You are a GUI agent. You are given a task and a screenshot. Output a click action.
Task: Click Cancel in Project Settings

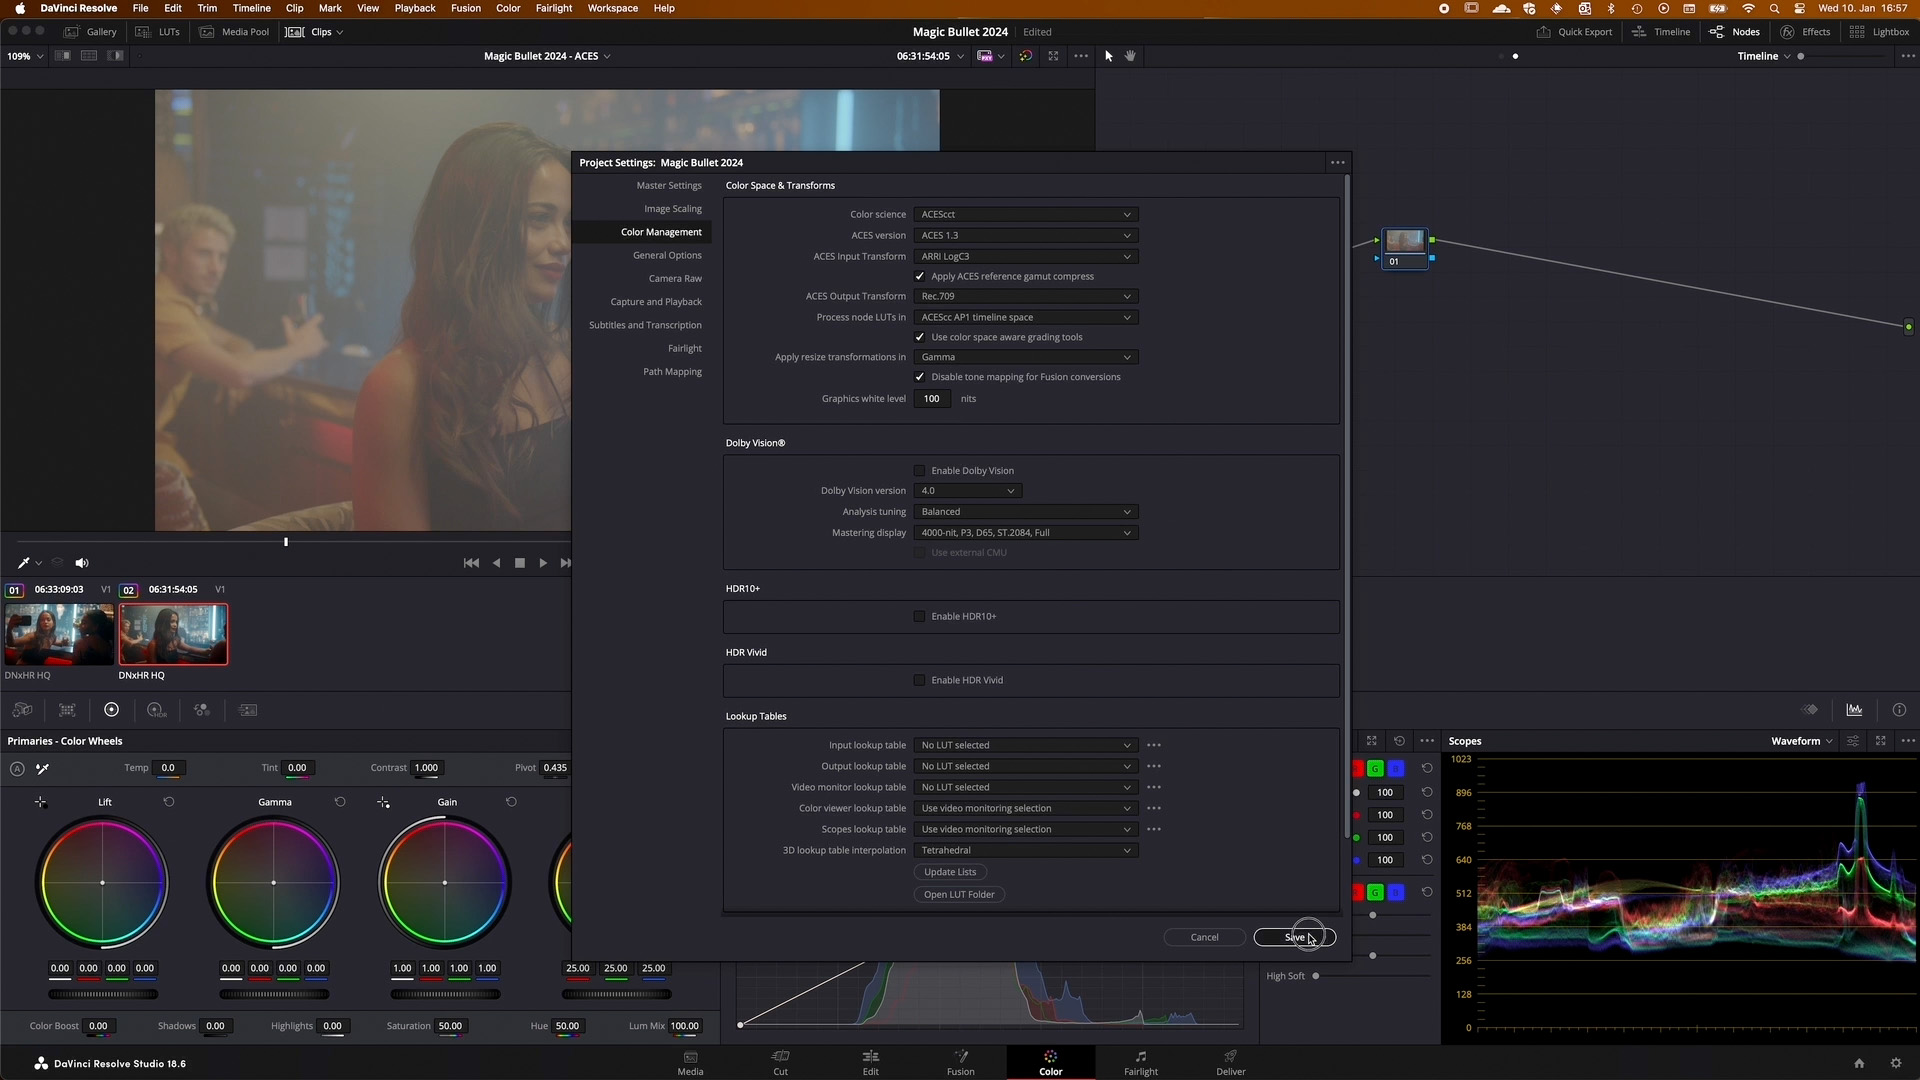click(1204, 938)
